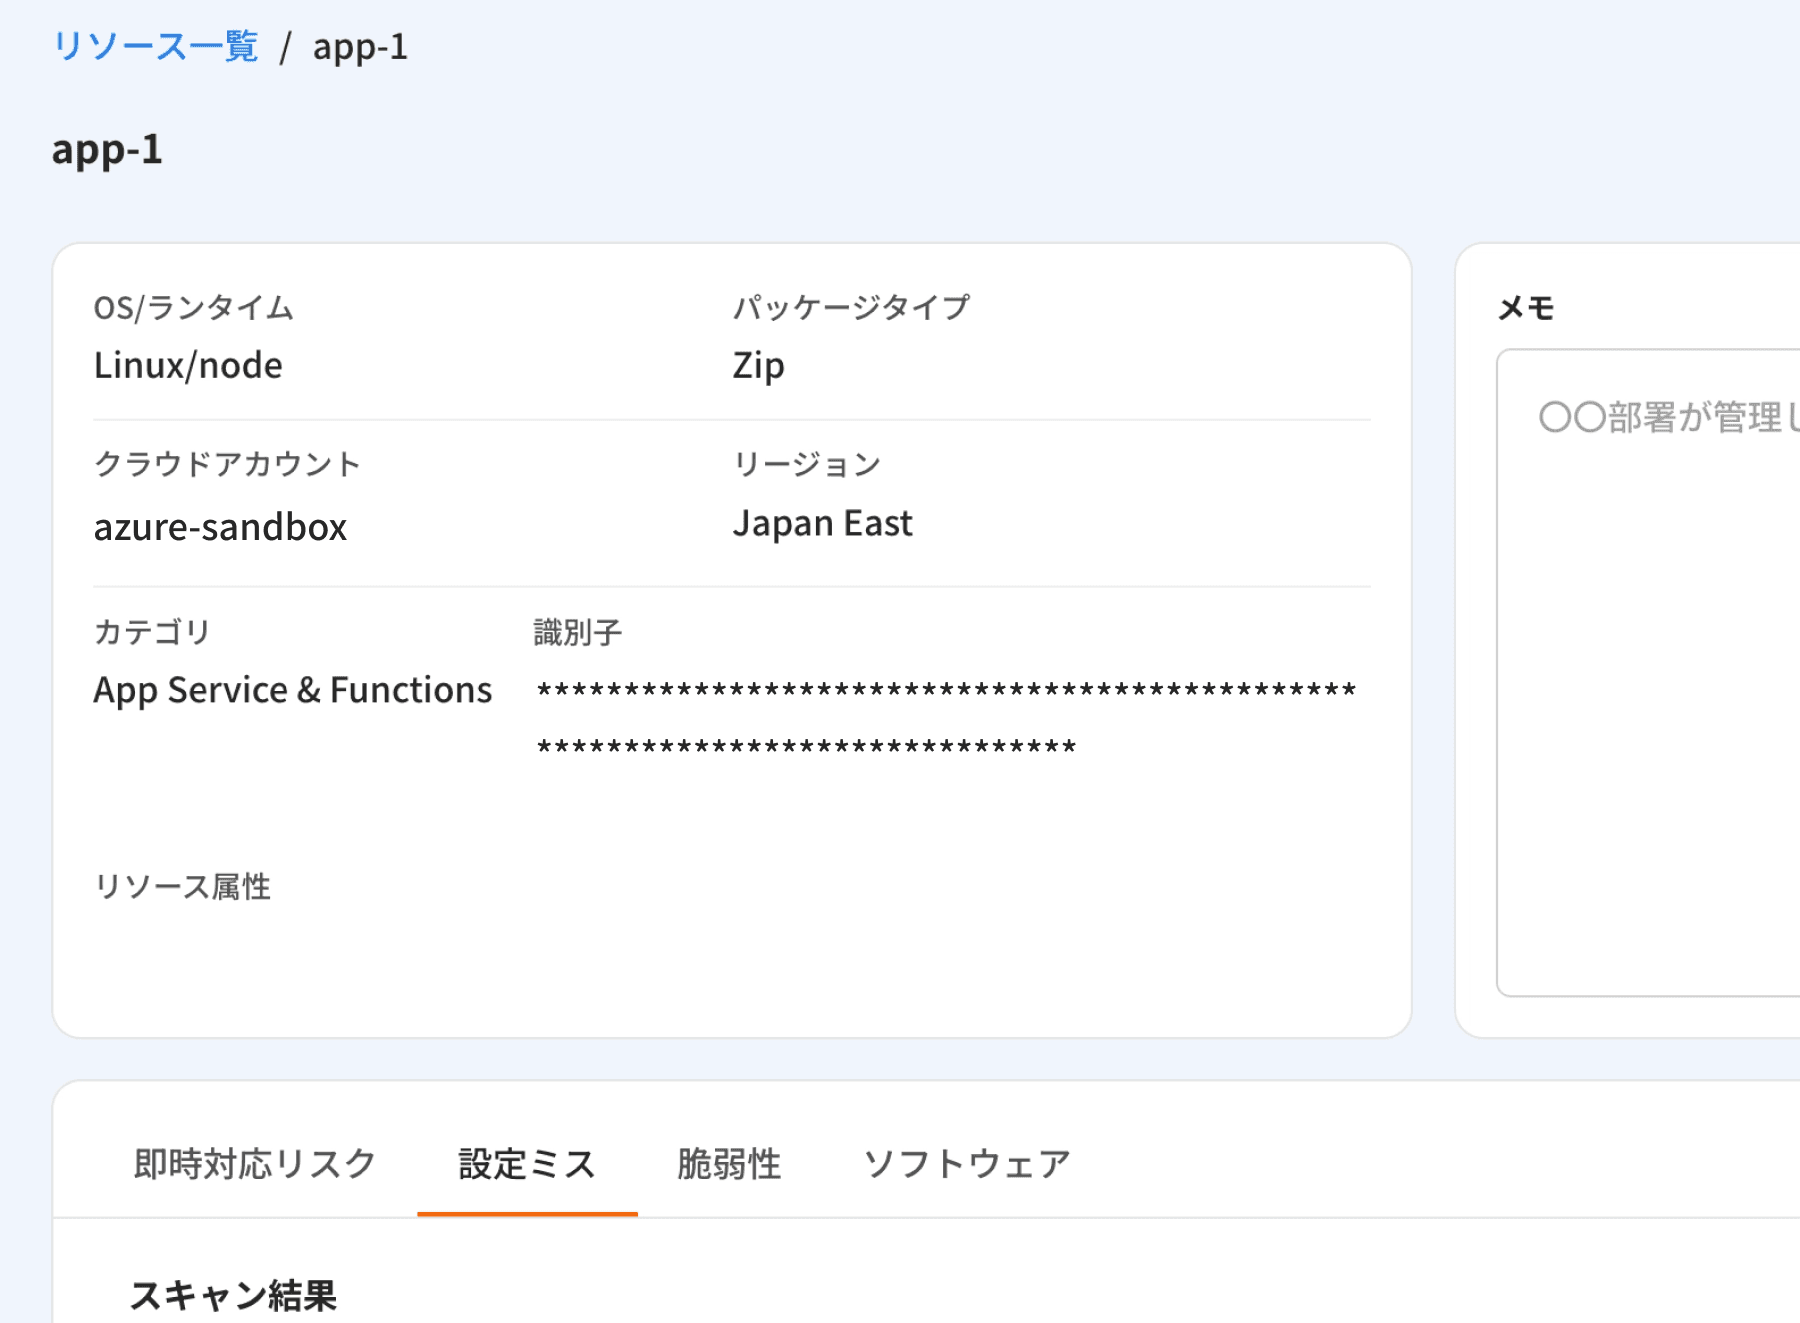Select the app-1 page title
Image resolution: width=1800 pixels, height=1323 pixels.
point(105,150)
